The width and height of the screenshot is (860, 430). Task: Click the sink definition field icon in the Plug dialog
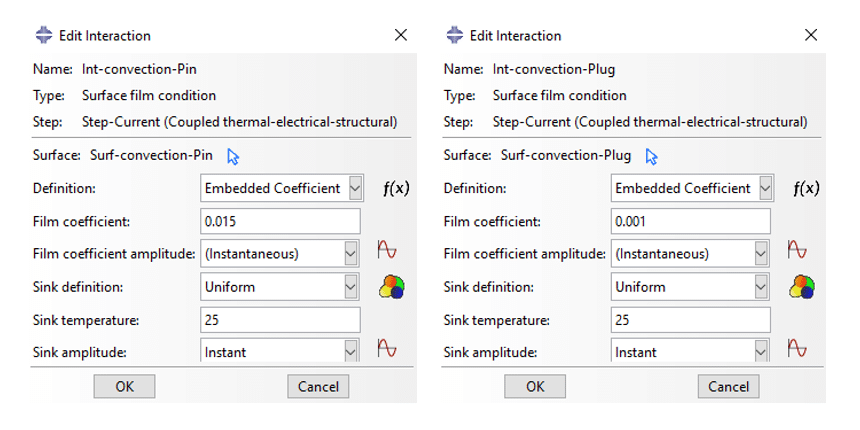801,287
